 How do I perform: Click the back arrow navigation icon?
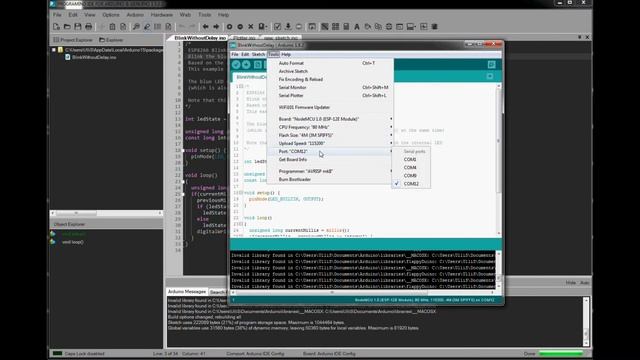[205, 27]
